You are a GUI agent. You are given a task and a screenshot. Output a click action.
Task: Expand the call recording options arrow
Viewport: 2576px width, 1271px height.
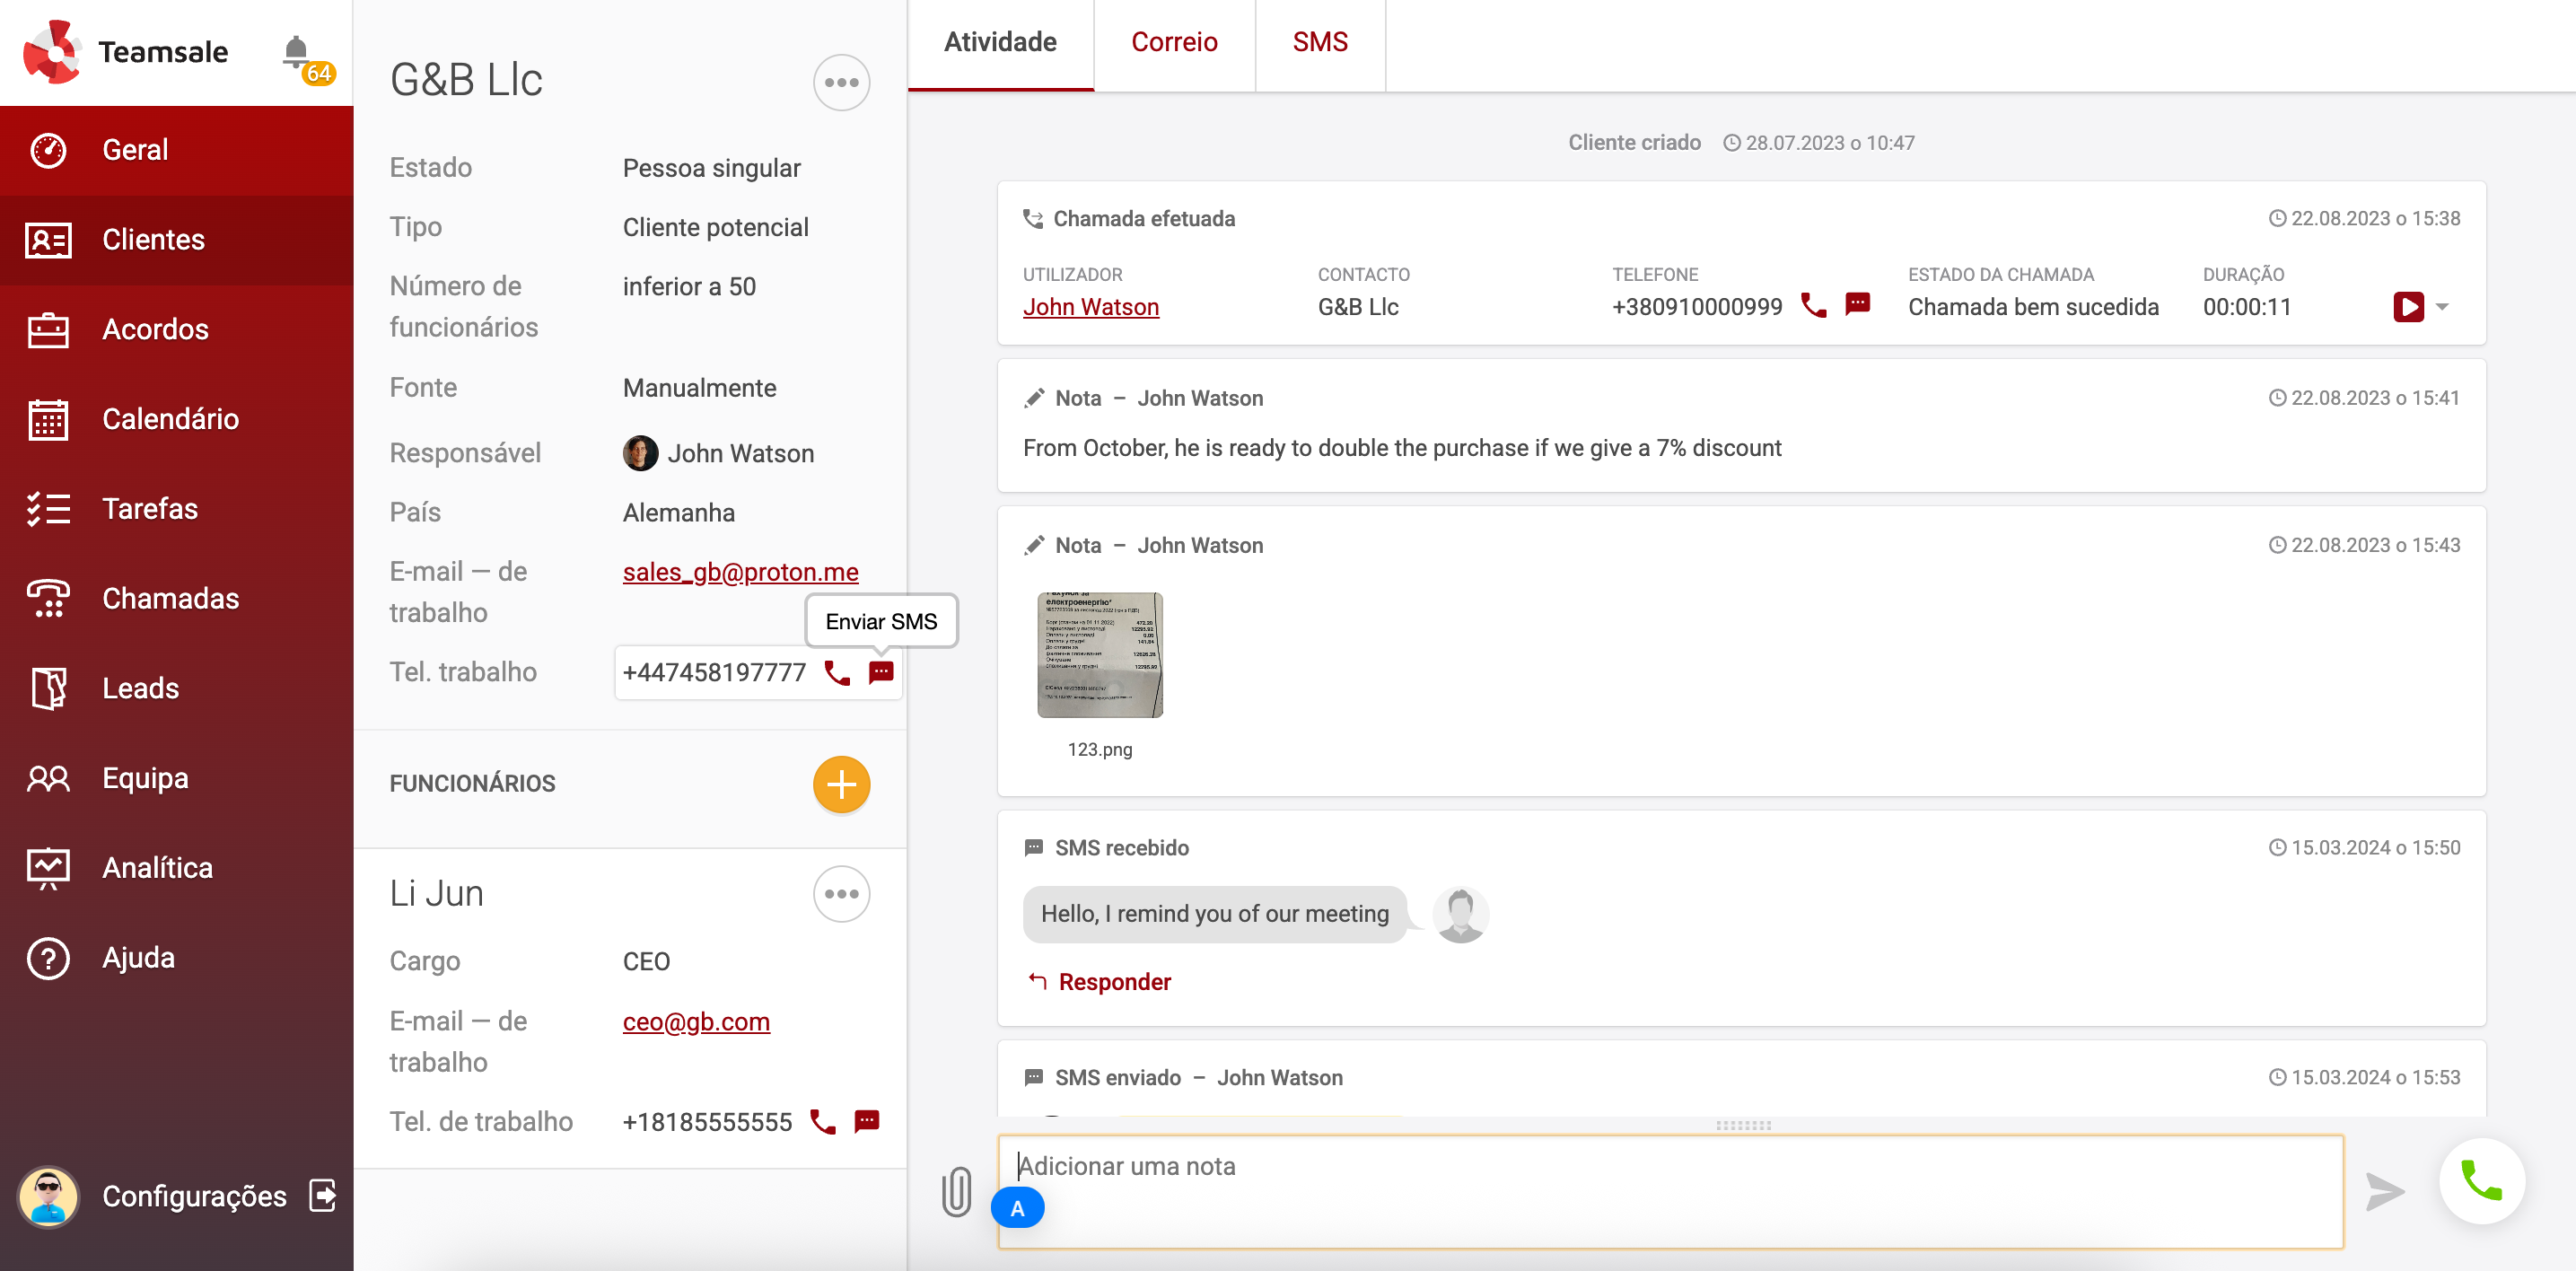click(2442, 307)
